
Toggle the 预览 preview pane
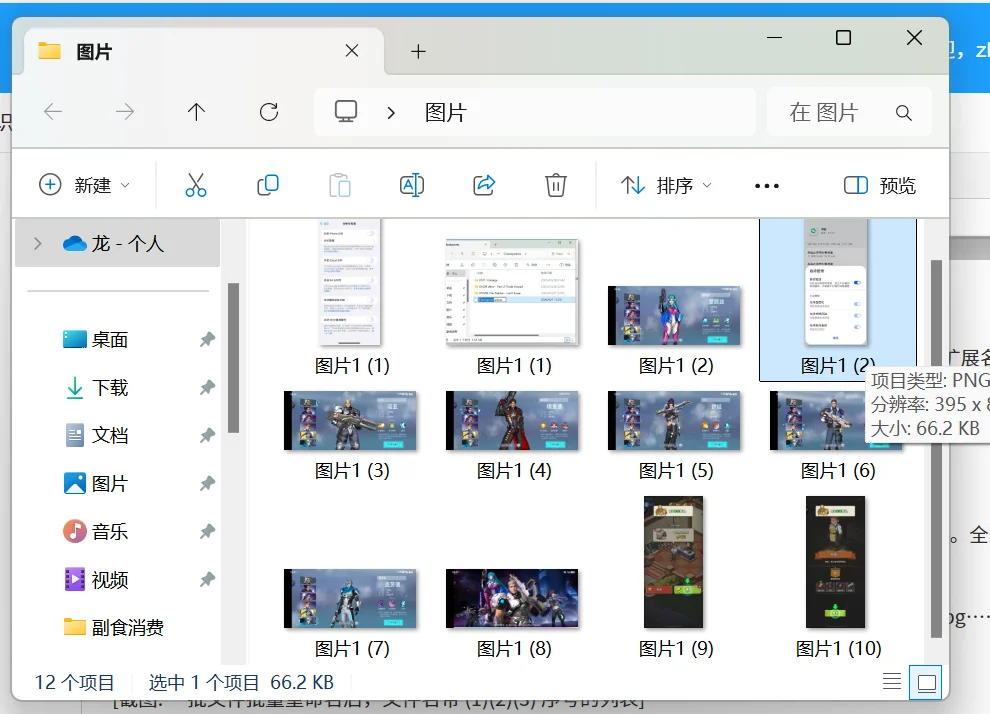click(880, 186)
